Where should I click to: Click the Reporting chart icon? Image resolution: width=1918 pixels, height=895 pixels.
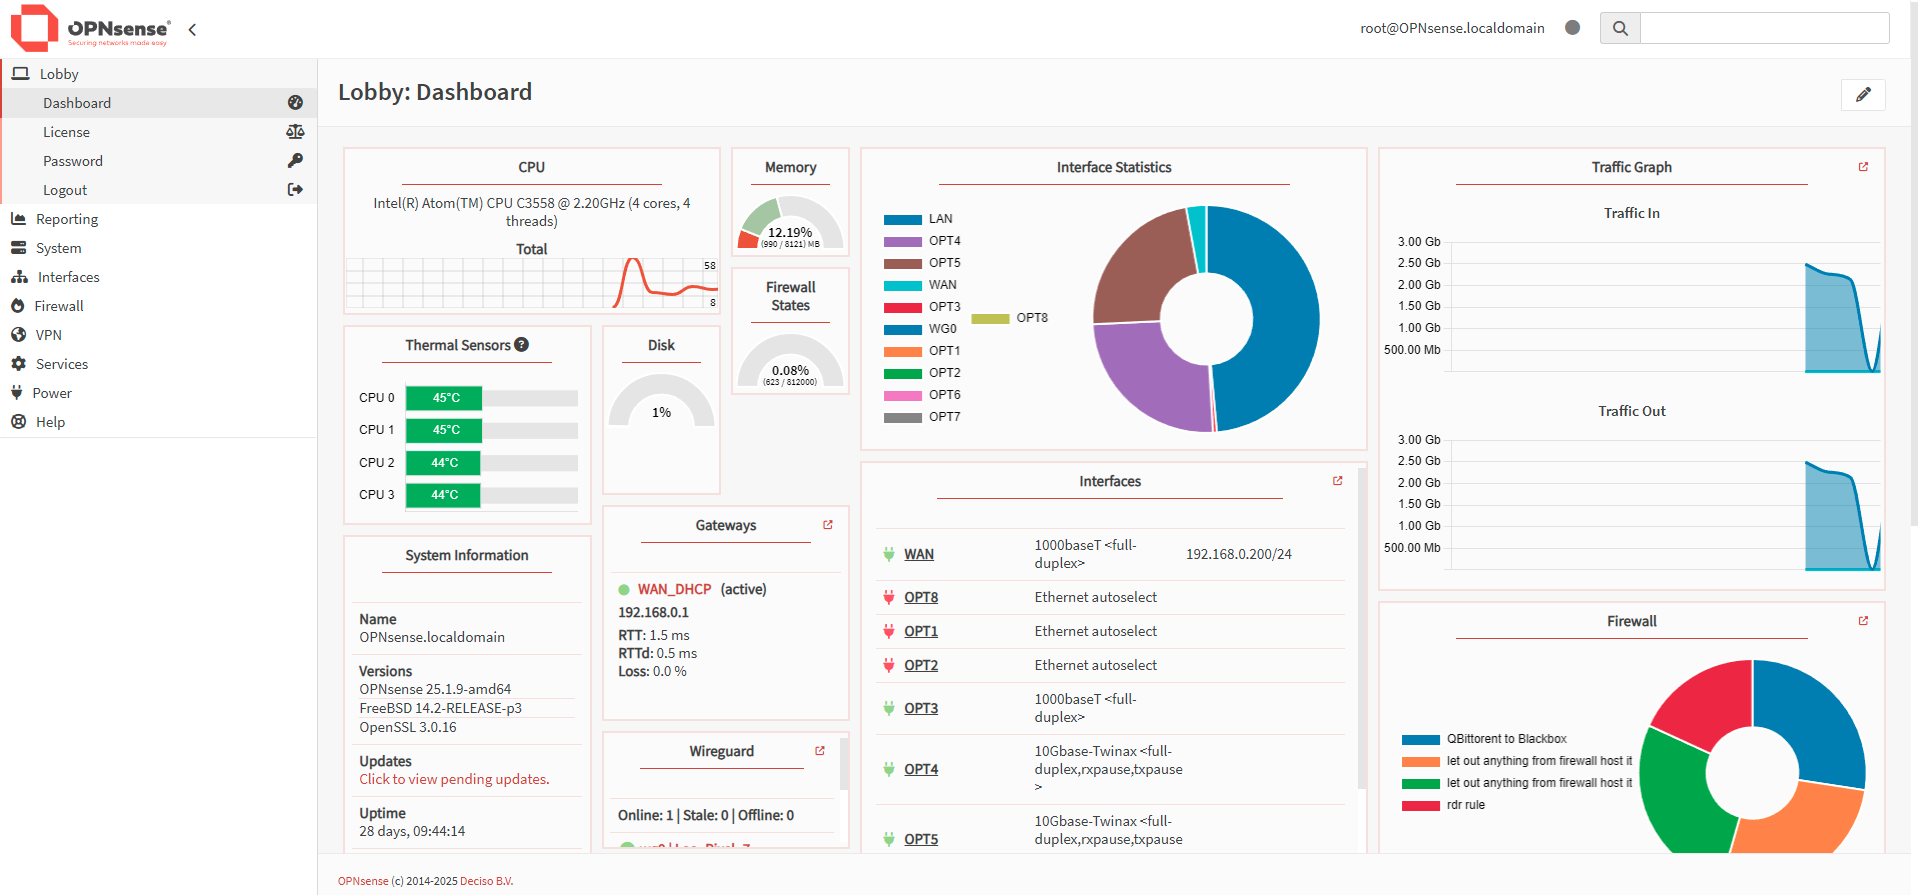[18, 219]
